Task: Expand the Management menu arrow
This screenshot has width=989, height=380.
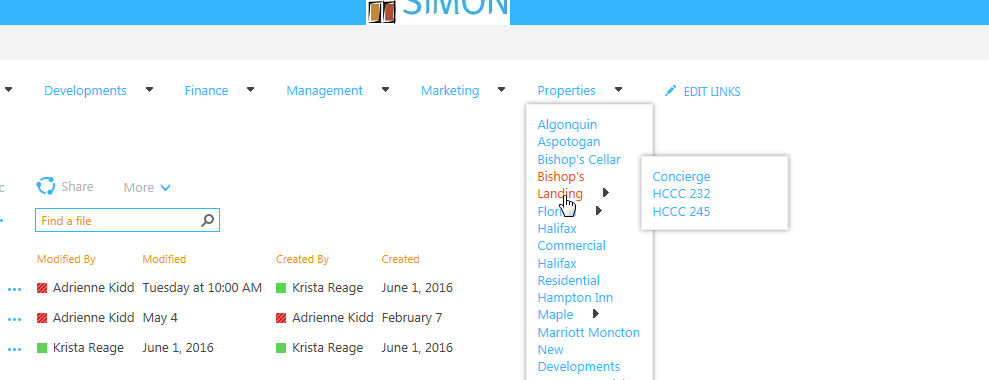Action: coord(385,90)
